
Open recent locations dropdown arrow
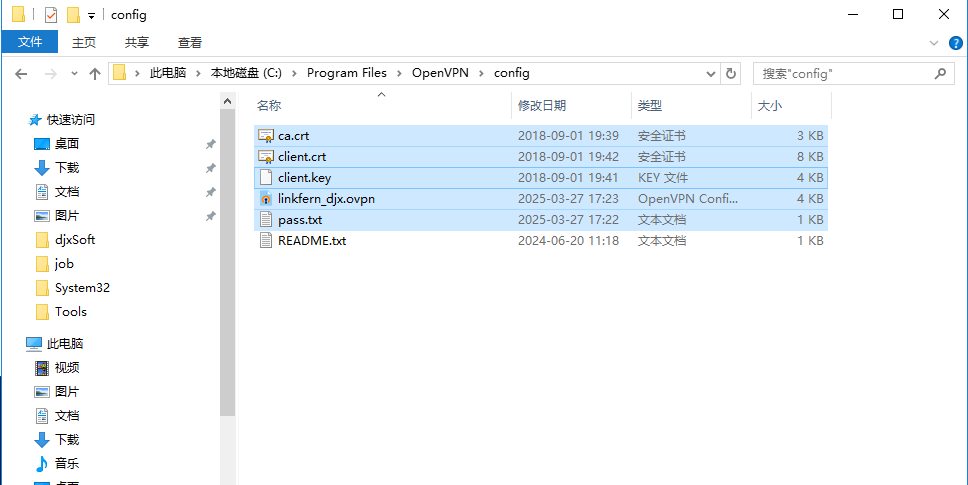click(x=75, y=73)
